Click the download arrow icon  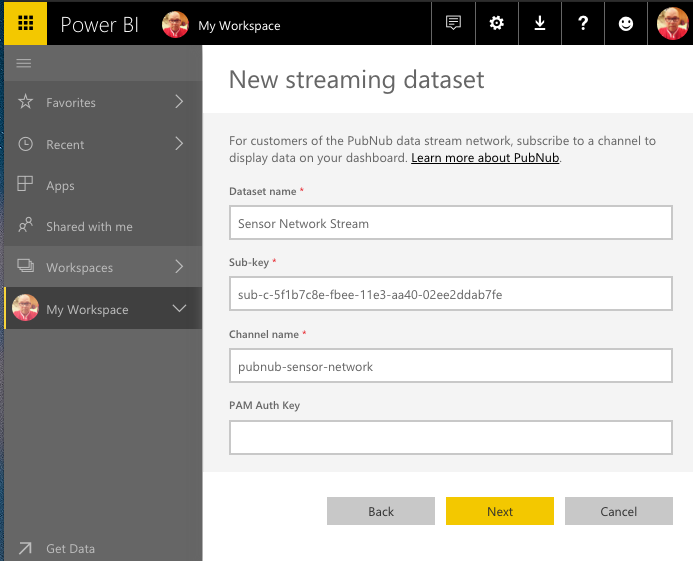(x=540, y=23)
